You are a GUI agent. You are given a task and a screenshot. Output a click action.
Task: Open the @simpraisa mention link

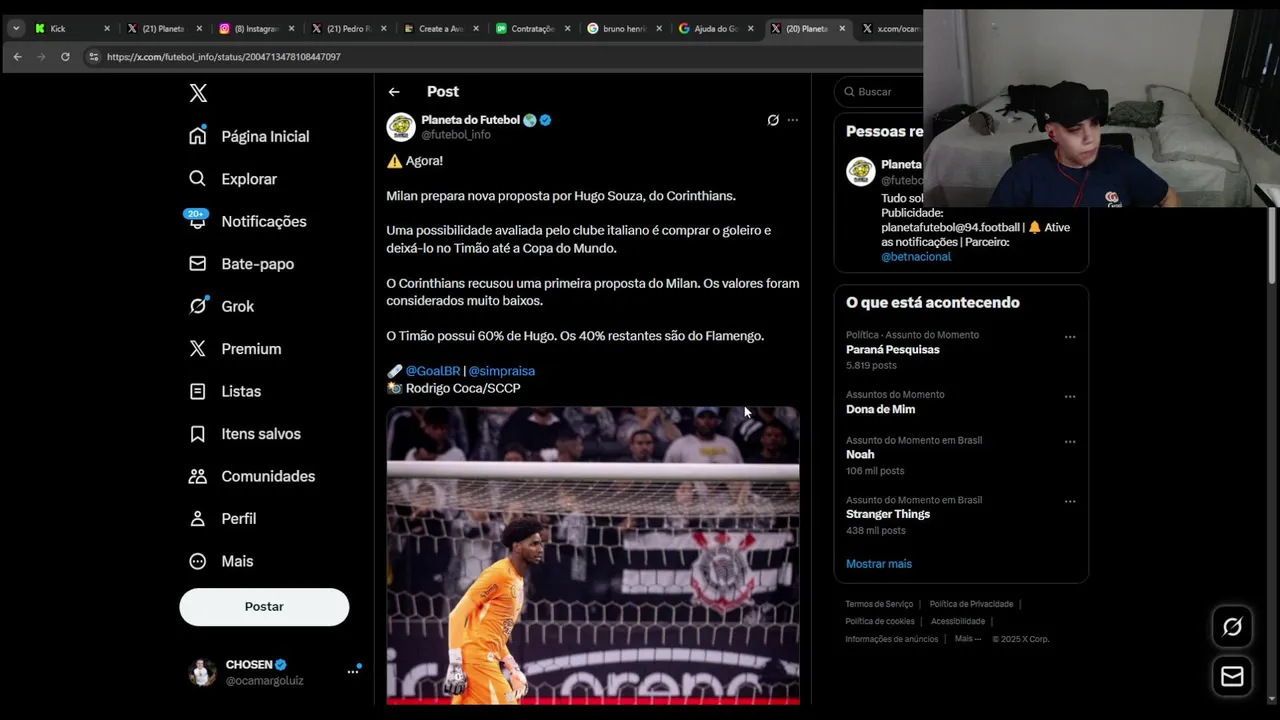click(502, 371)
